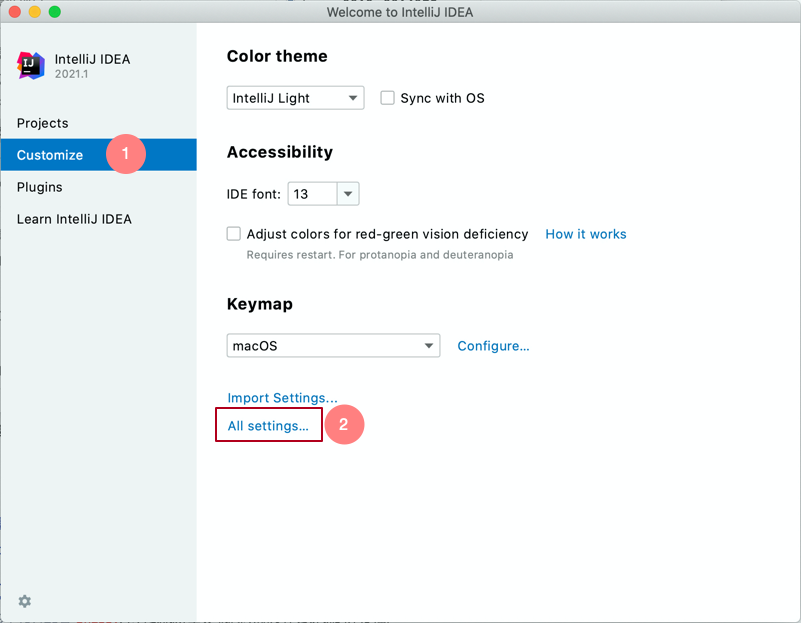
Task: Expand the IDE font size dropdown arrow
Action: [348, 194]
